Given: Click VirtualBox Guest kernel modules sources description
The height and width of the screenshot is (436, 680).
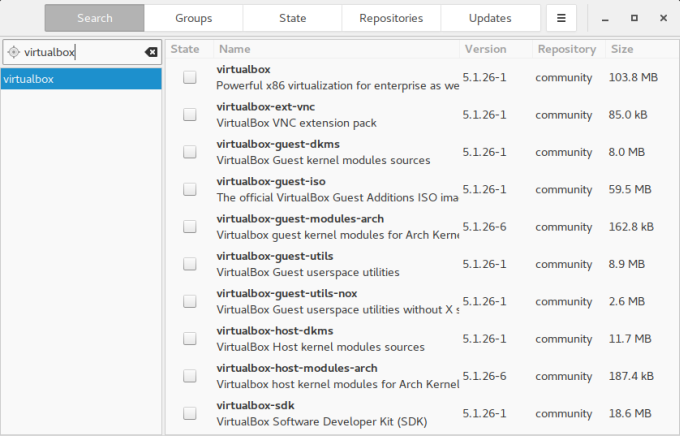Looking at the screenshot, I should (323, 160).
